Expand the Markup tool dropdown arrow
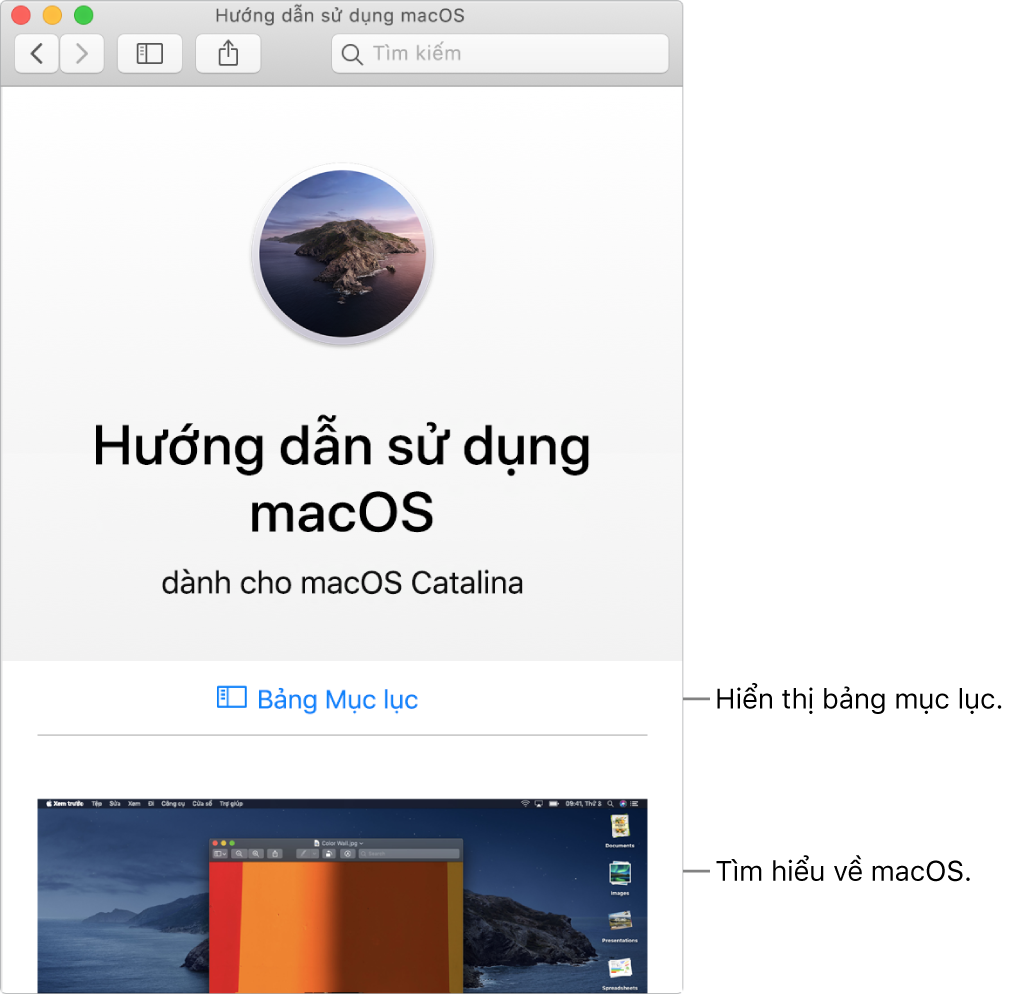The width and height of the screenshot is (1013, 995). 314,853
